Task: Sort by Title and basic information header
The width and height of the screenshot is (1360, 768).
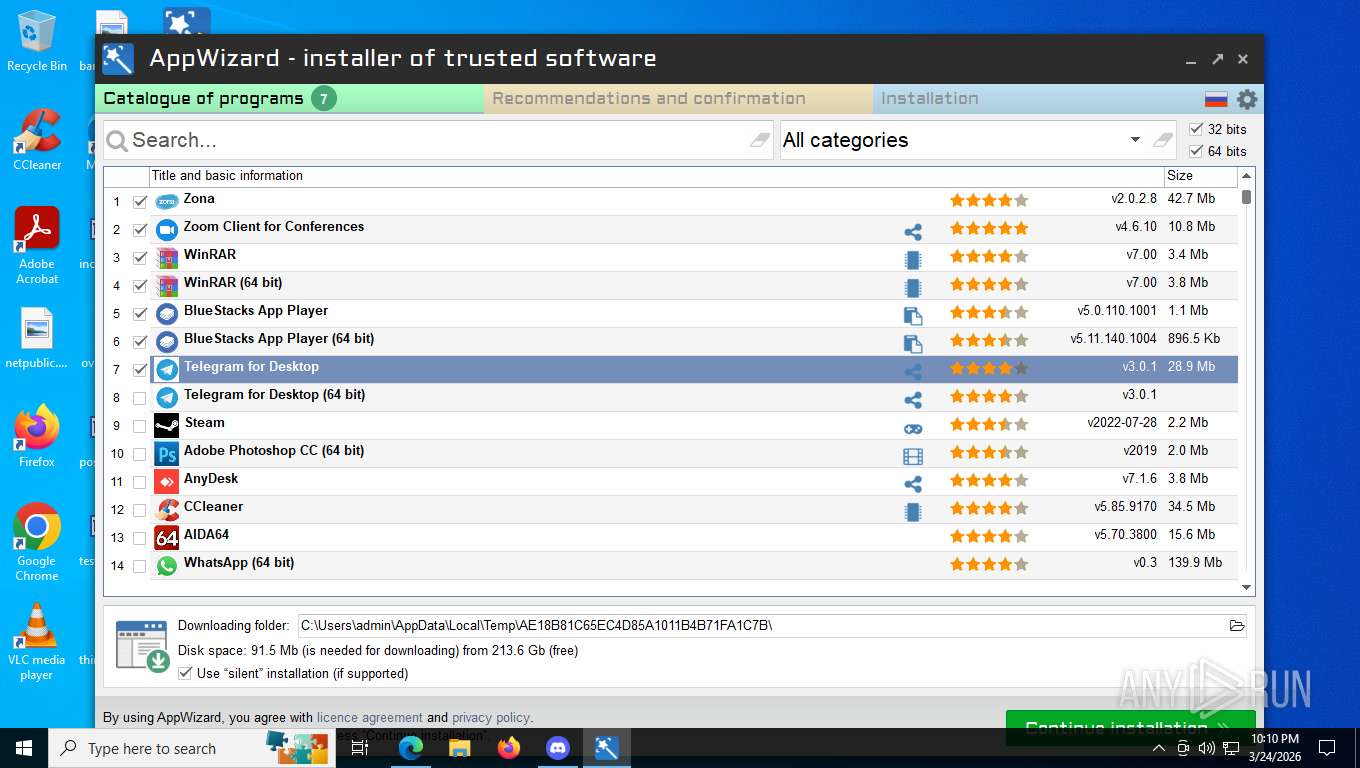Action: 657,176
